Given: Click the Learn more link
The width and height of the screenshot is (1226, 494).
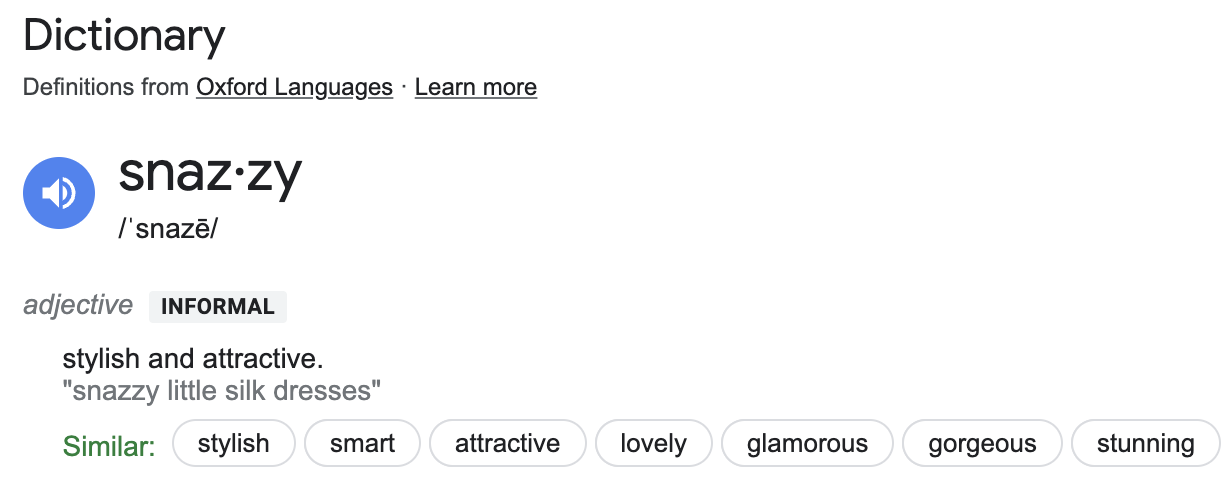Looking at the screenshot, I should pyautogui.click(x=475, y=87).
